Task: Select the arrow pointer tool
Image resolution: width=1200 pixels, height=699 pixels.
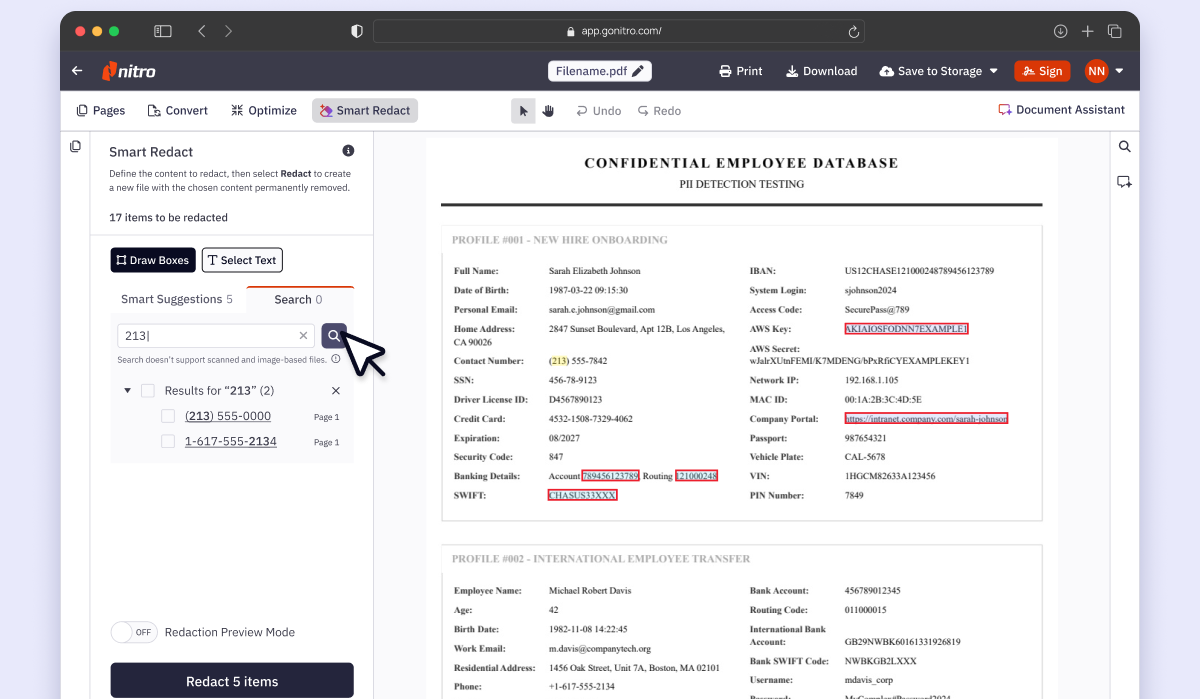Action: point(523,111)
